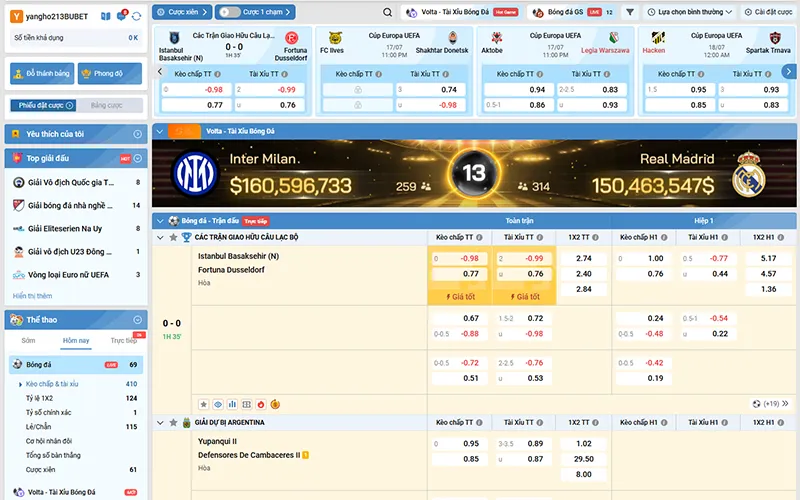Switch to the Trực tiếp tab
The width and height of the screenshot is (800, 500).
pyautogui.click(x=124, y=340)
